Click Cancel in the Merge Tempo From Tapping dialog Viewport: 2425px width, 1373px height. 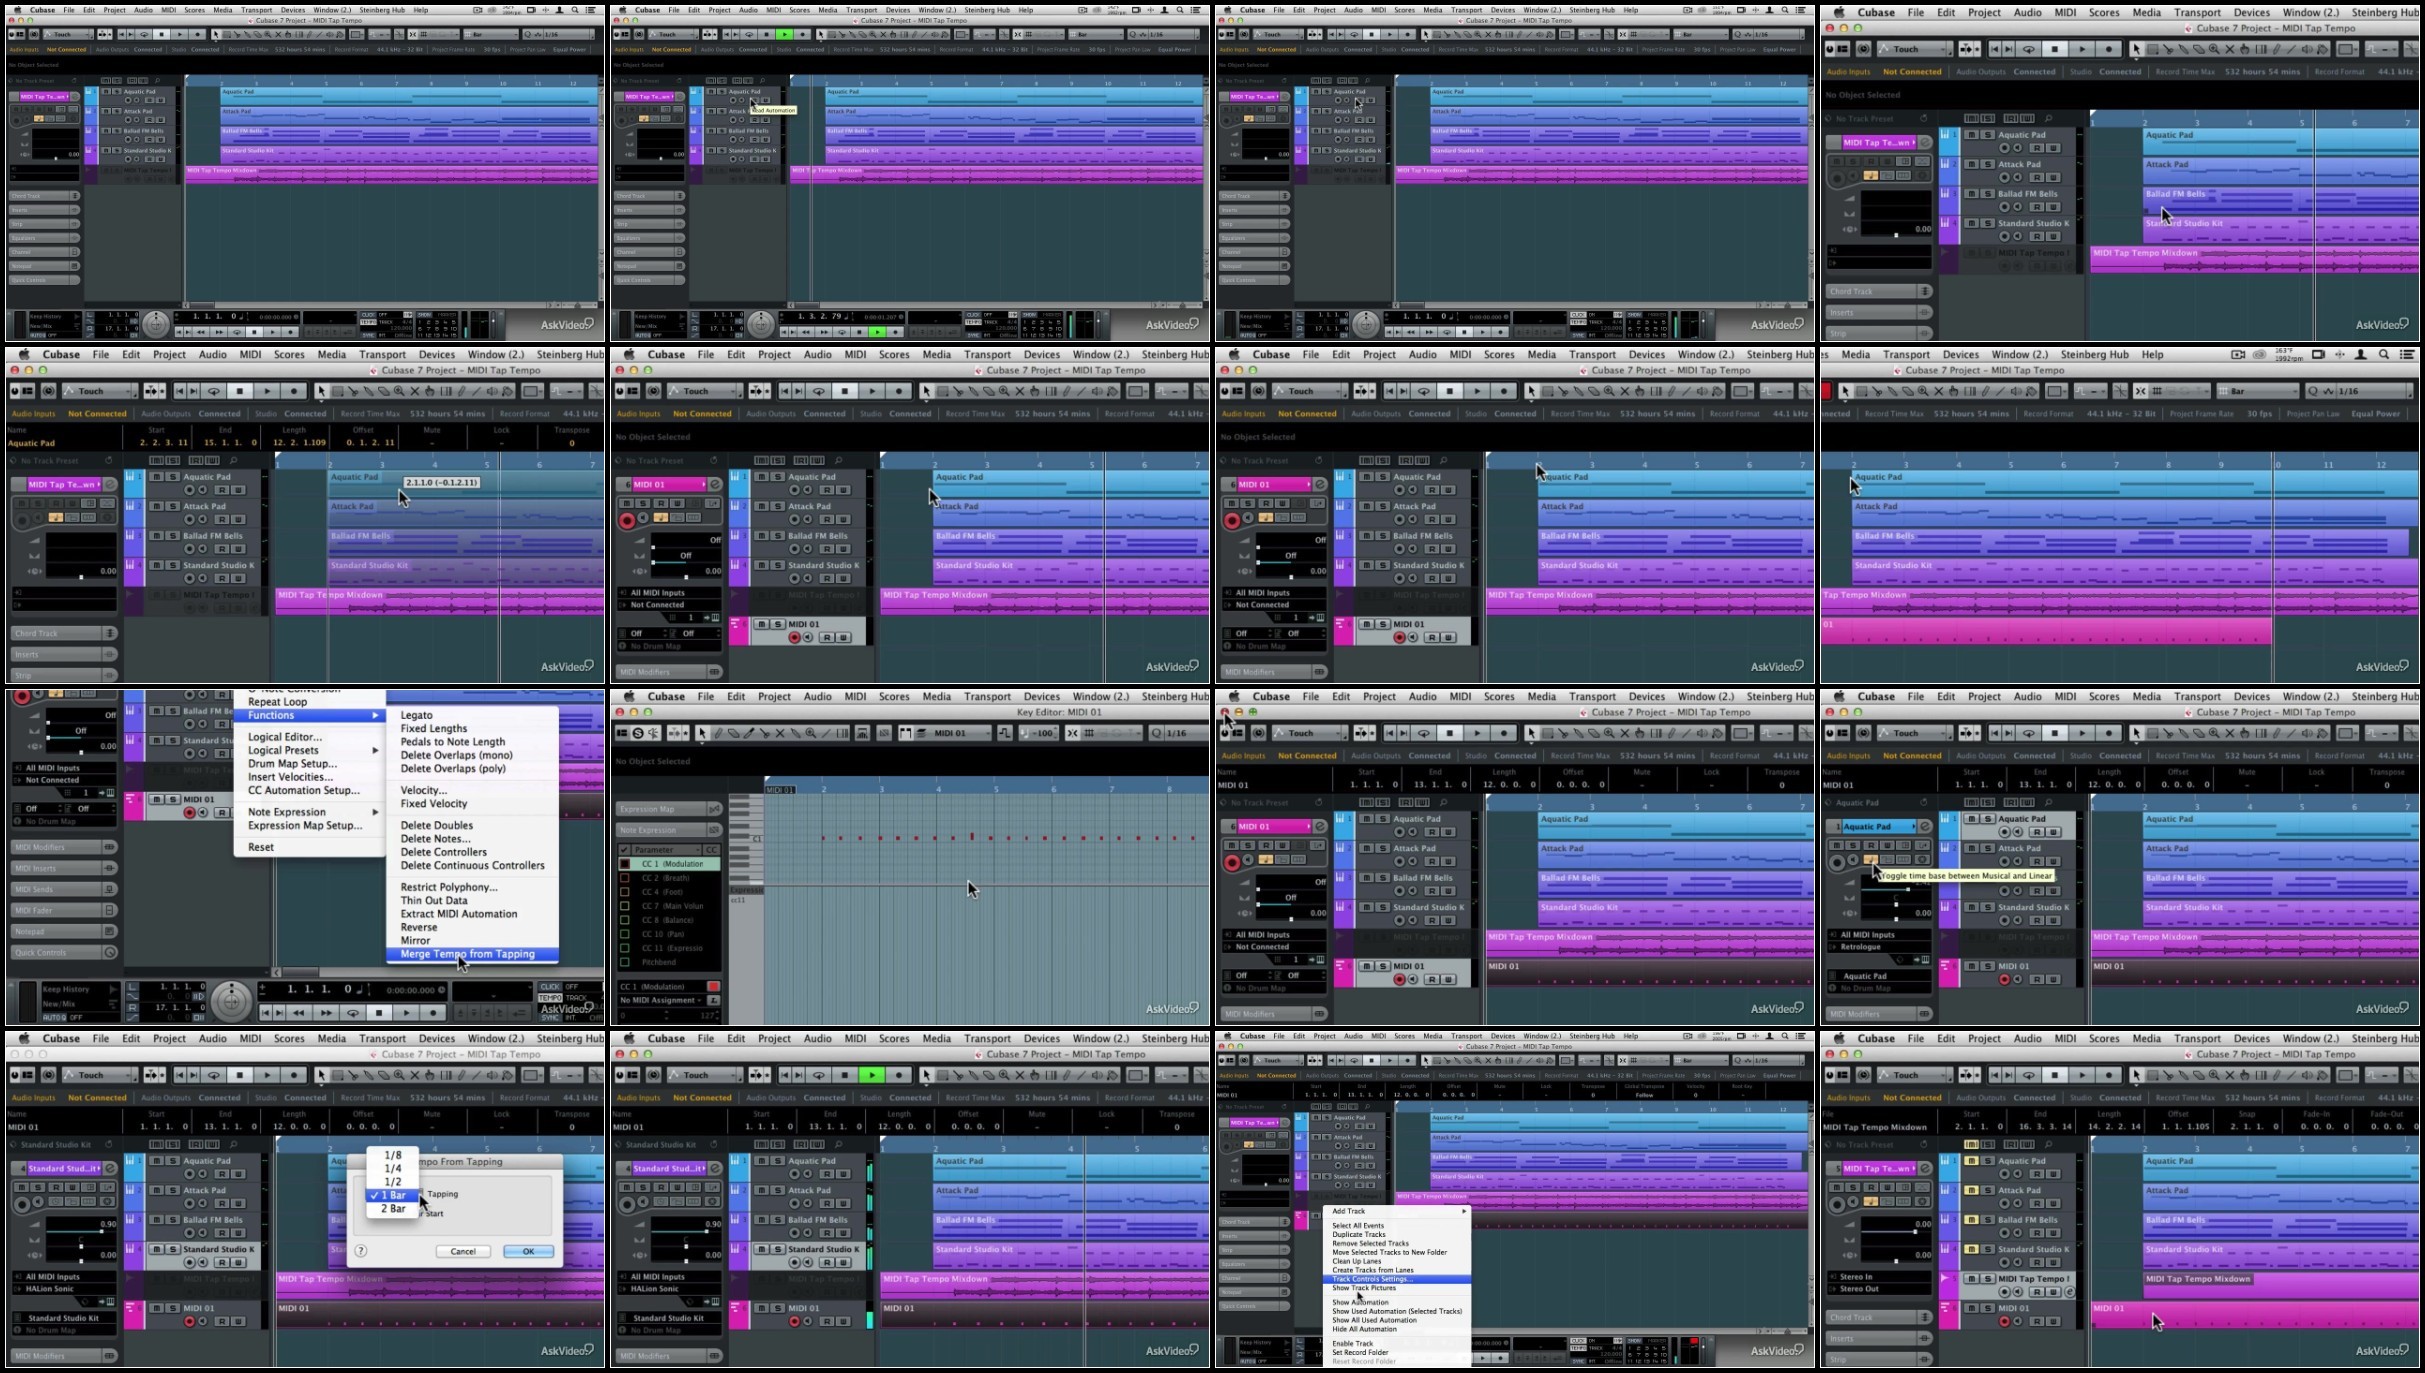coord(463,1251)
